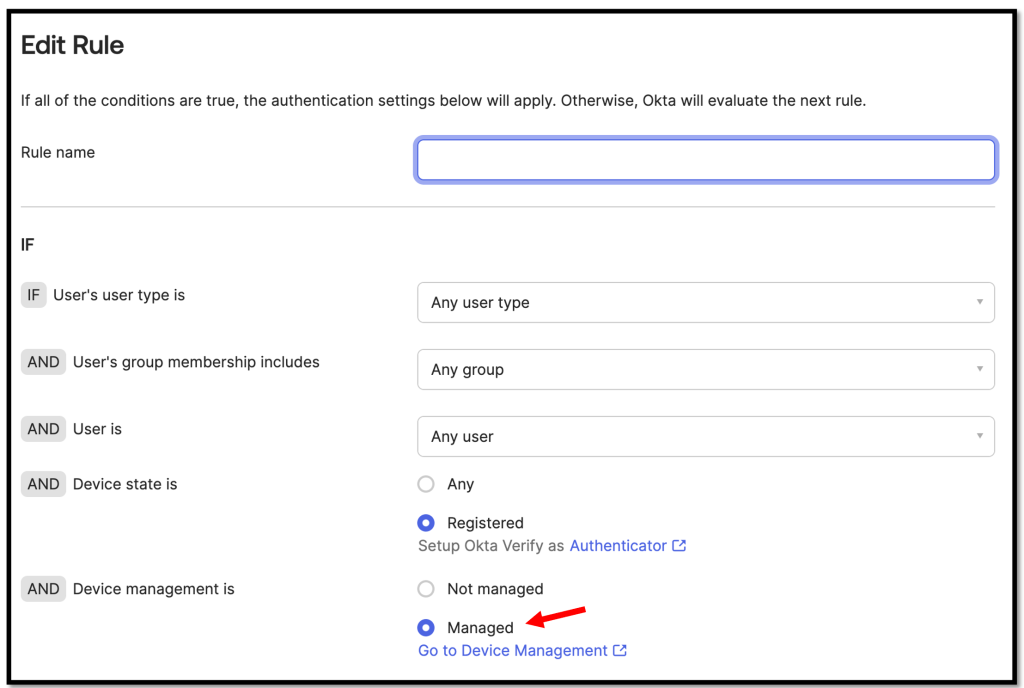Click the Rule name label
The height and width of the screenshot is (688, 1024).
(58, 153)
